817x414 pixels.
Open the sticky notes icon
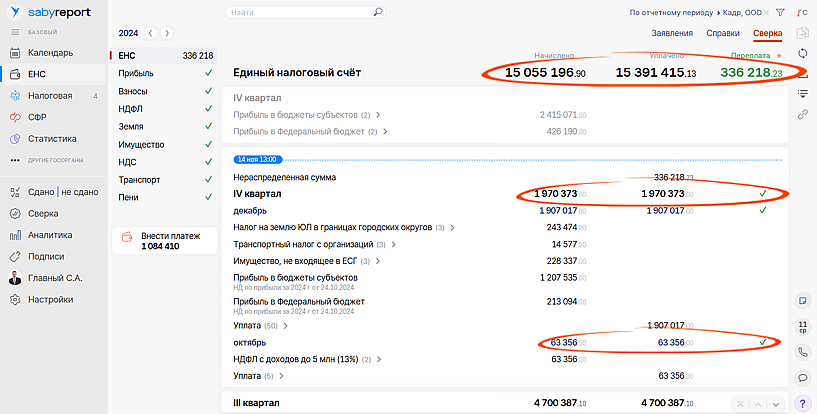click(x=803, y=300)
